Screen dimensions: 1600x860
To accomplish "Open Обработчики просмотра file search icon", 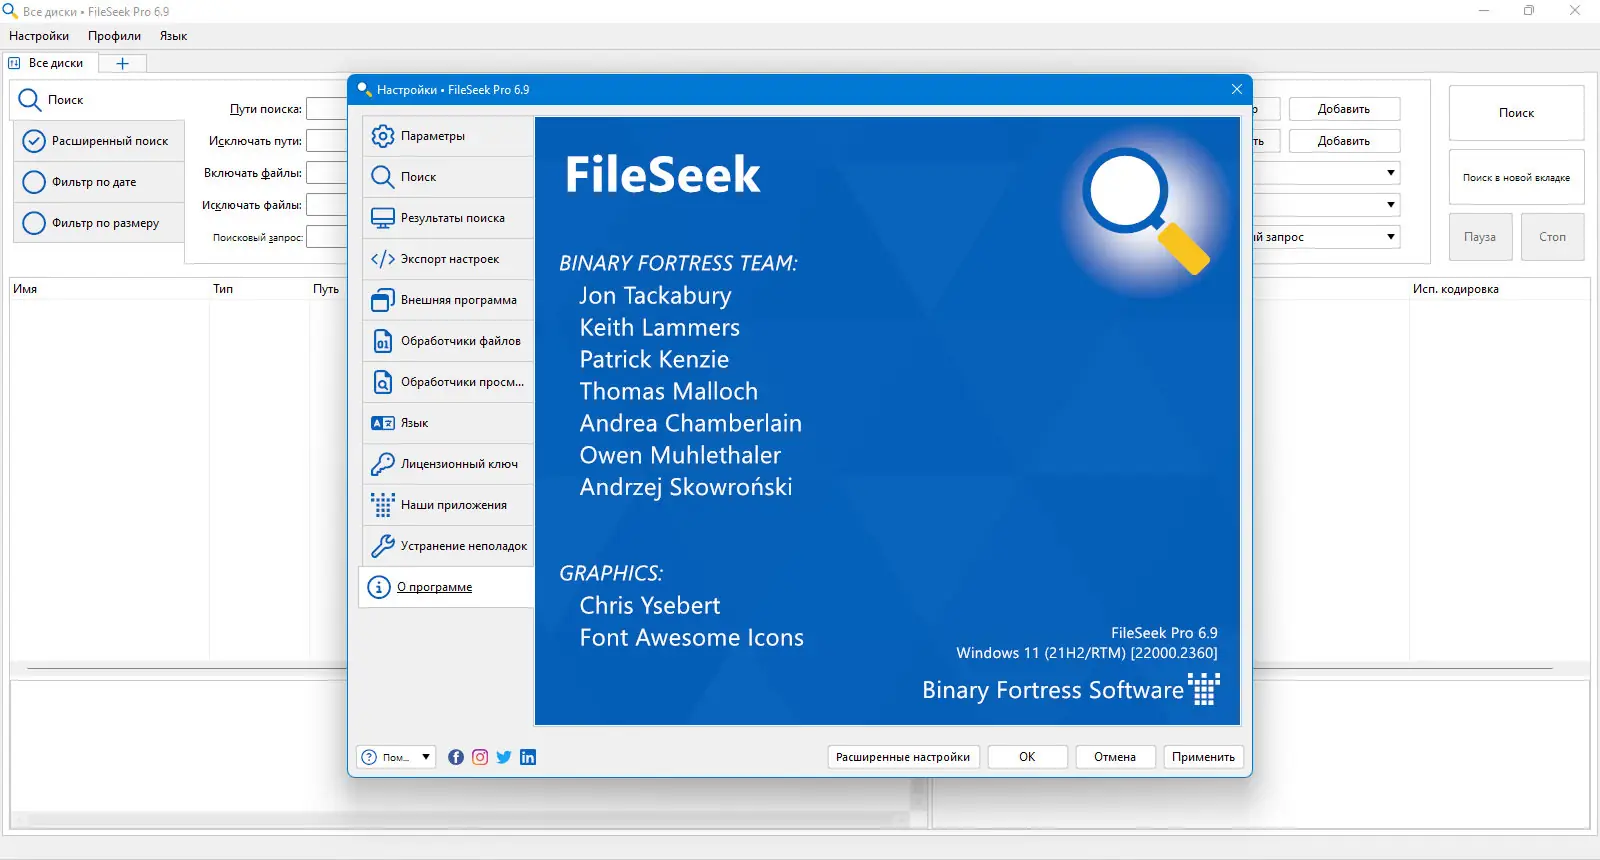I will 383,382.
